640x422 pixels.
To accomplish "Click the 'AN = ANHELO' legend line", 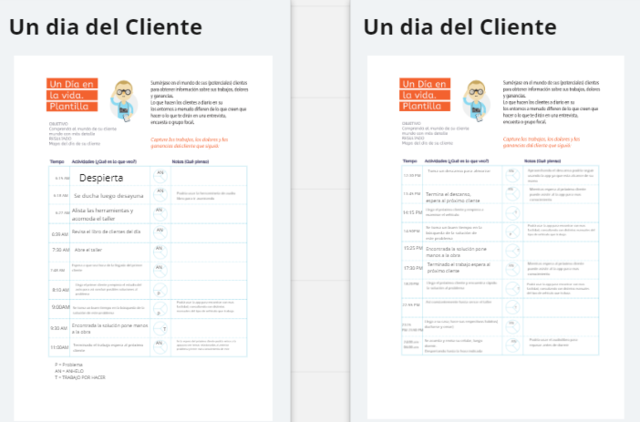I will (69, 371).
